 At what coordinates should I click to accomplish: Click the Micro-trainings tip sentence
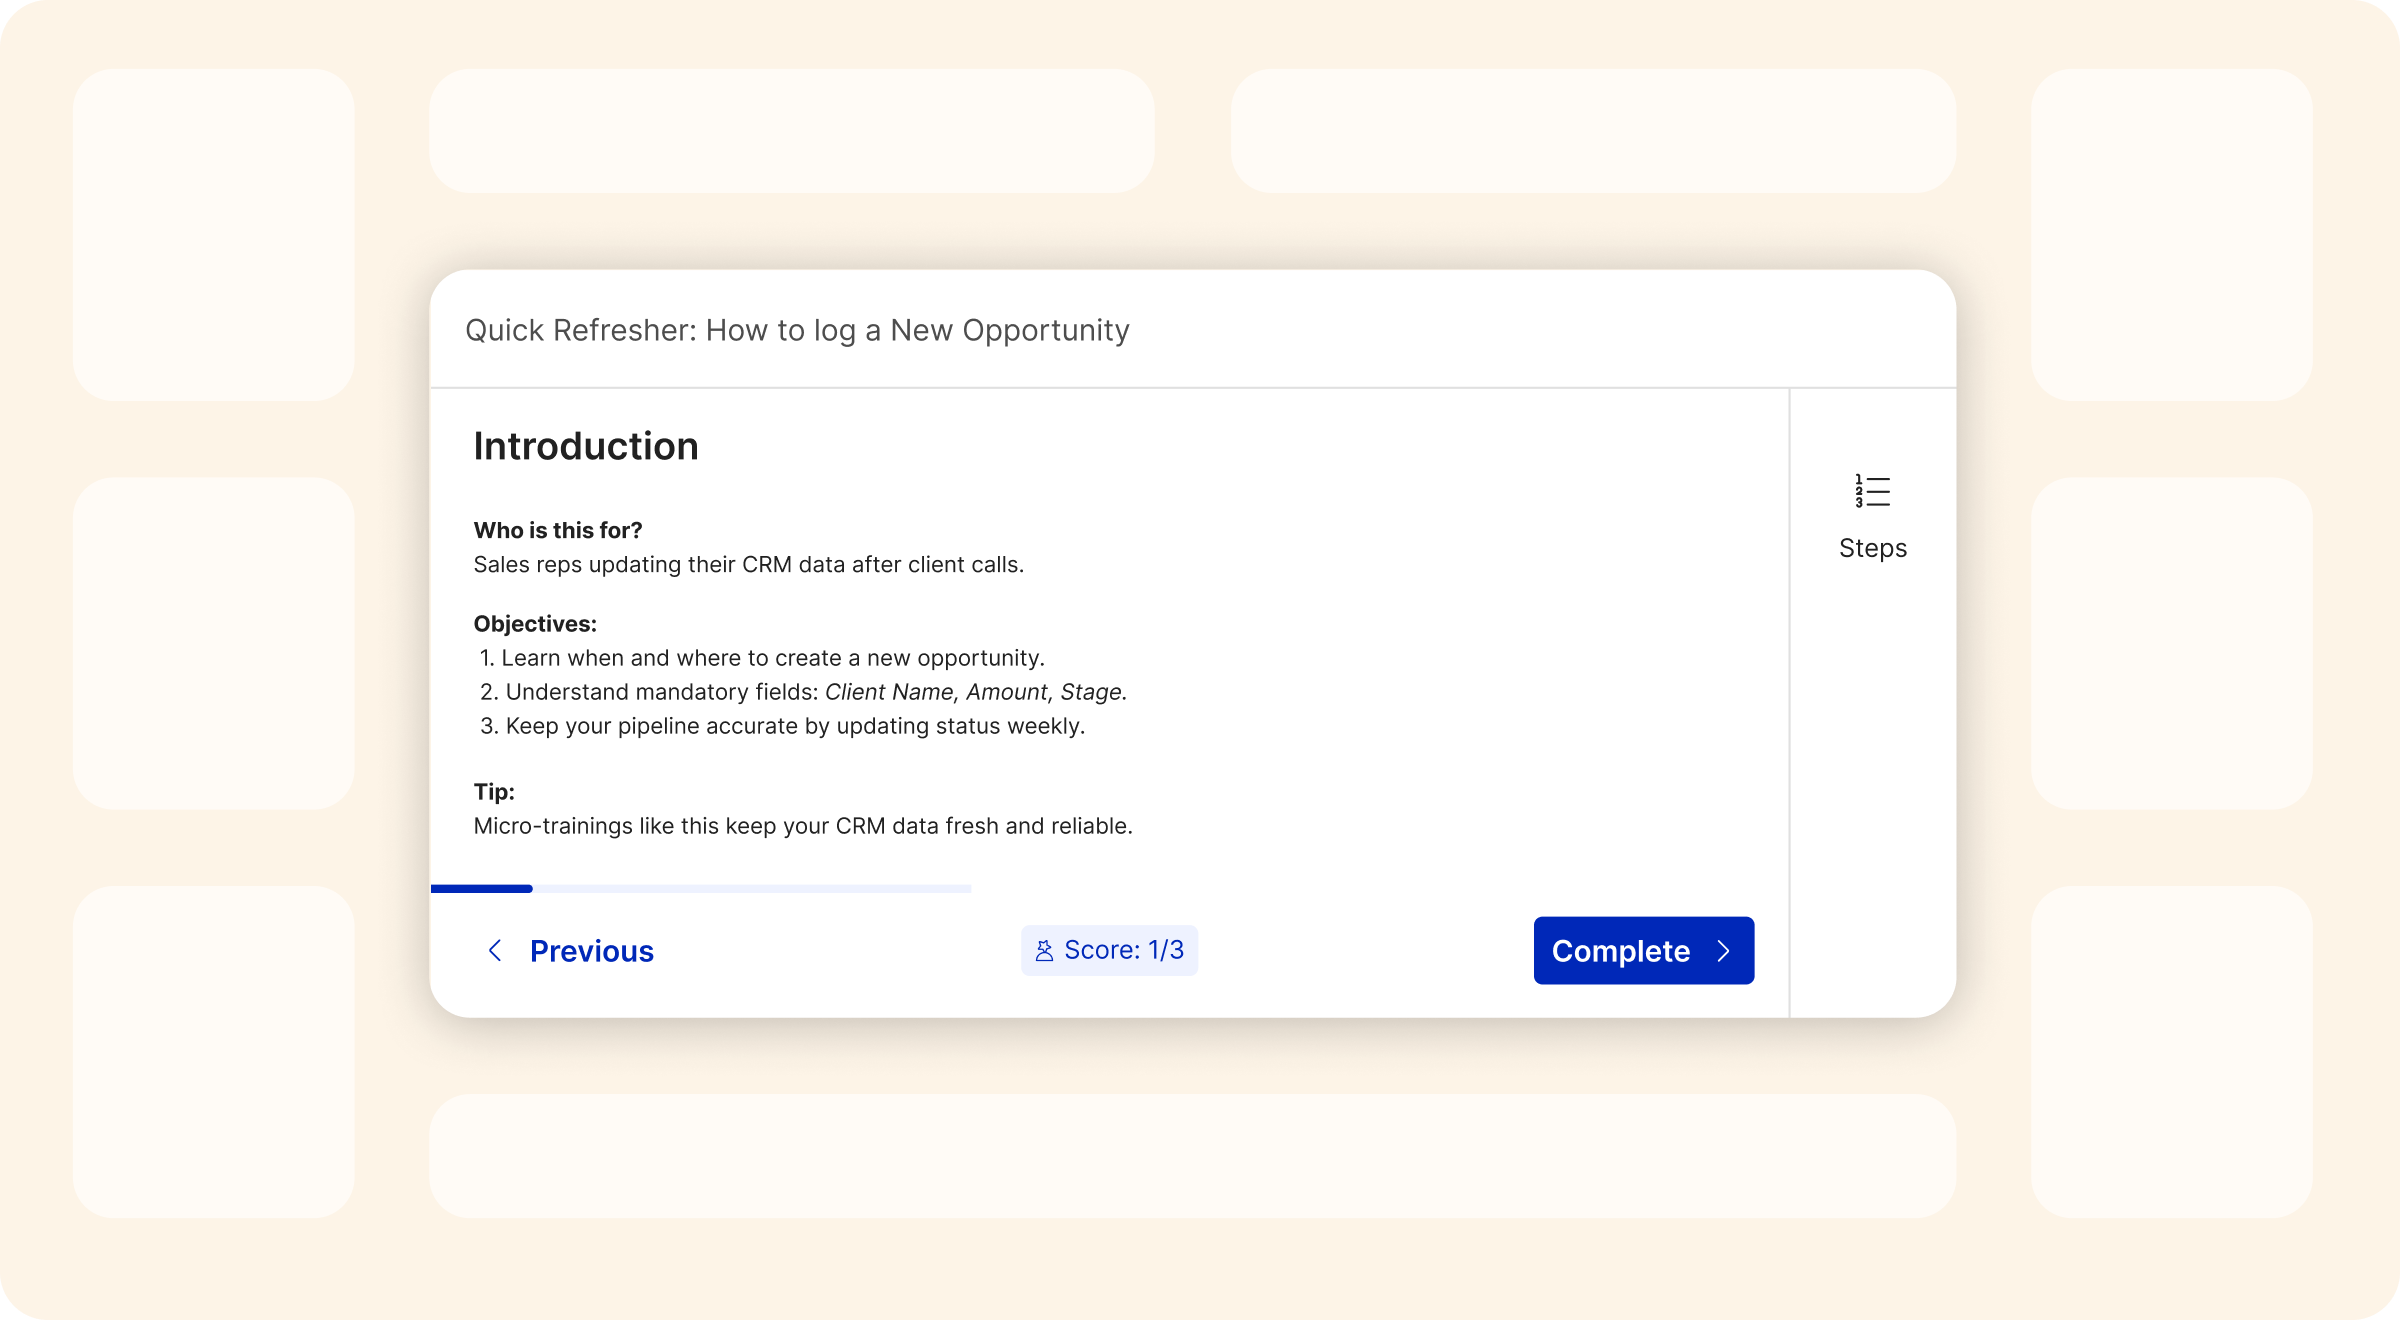(802, 826)
